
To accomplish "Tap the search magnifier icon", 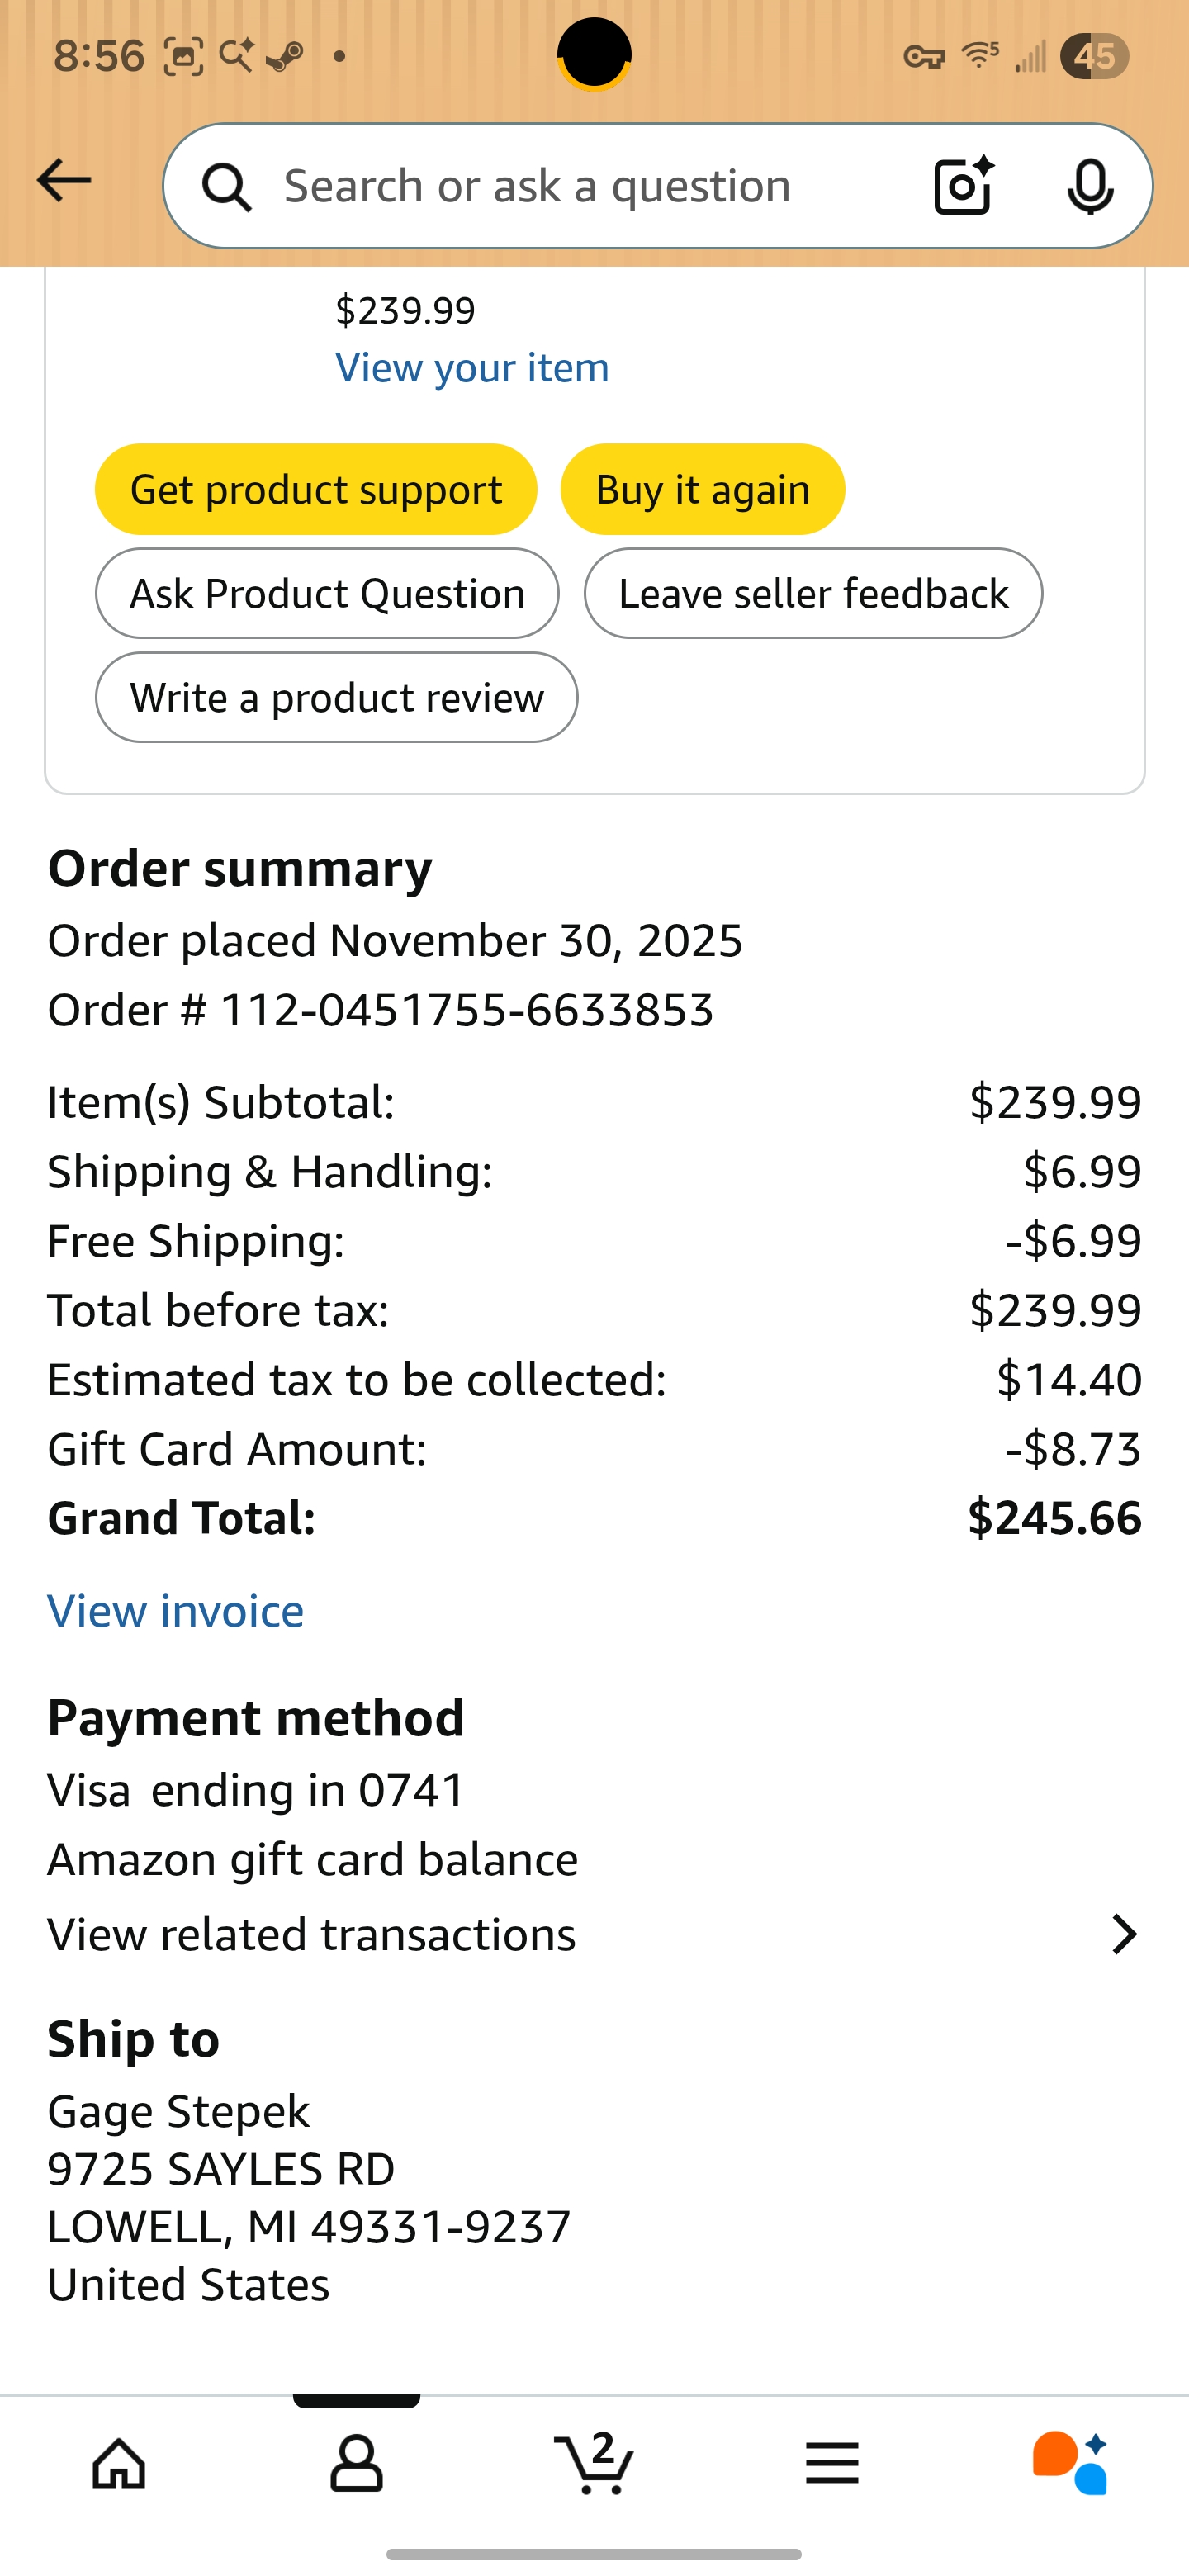I will [x=226, y=187].
